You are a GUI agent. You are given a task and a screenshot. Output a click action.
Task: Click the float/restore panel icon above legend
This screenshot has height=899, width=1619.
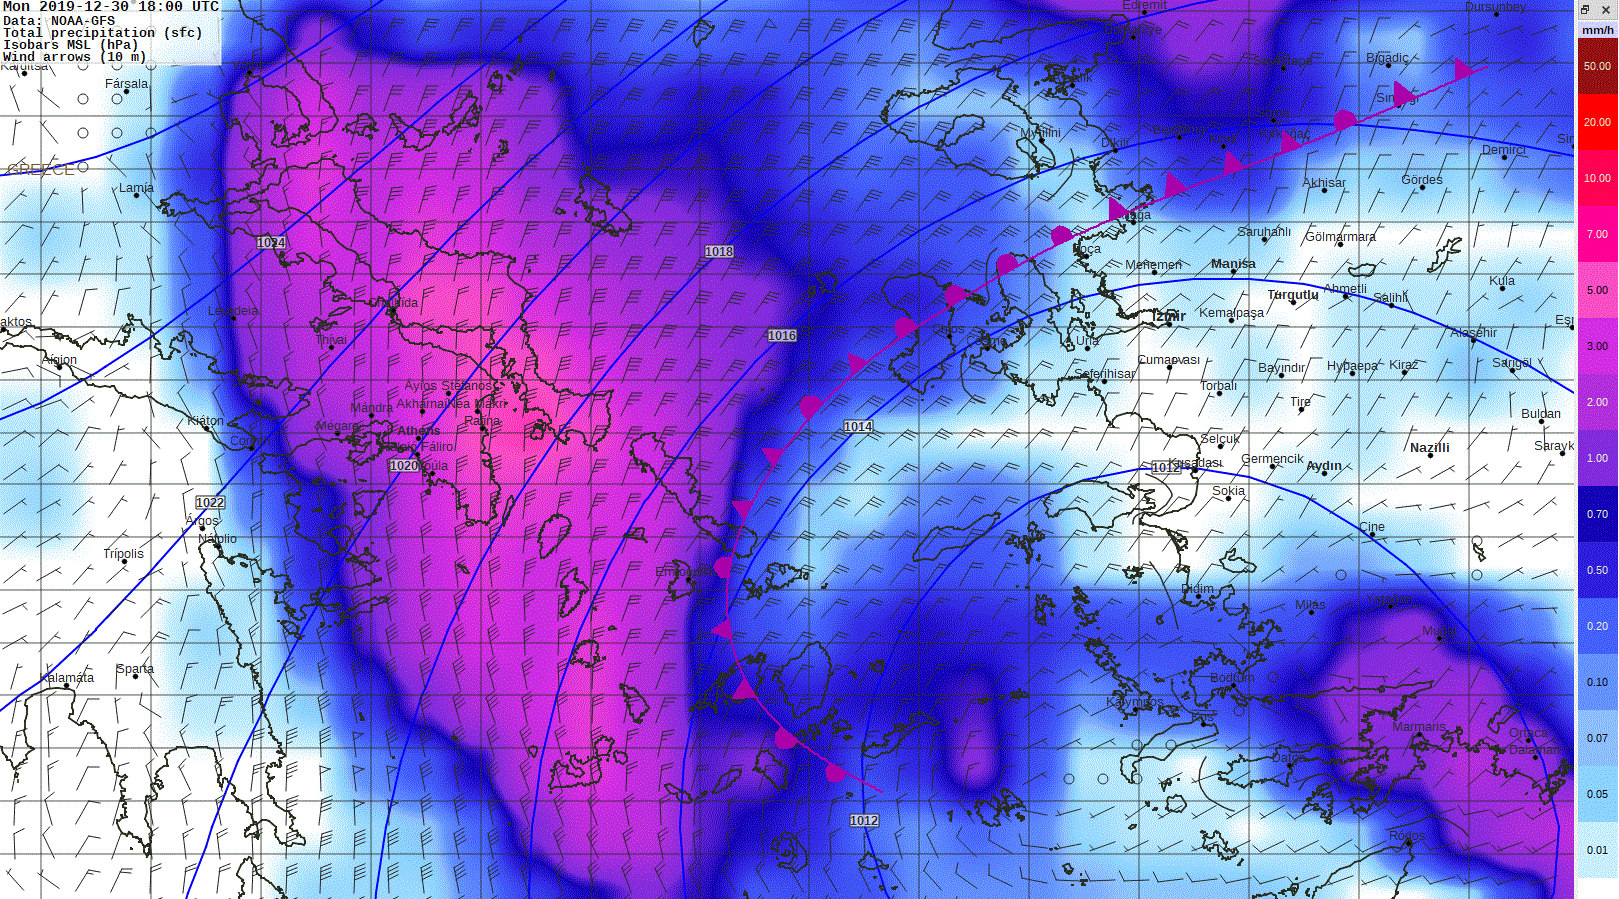(1585, 9)
